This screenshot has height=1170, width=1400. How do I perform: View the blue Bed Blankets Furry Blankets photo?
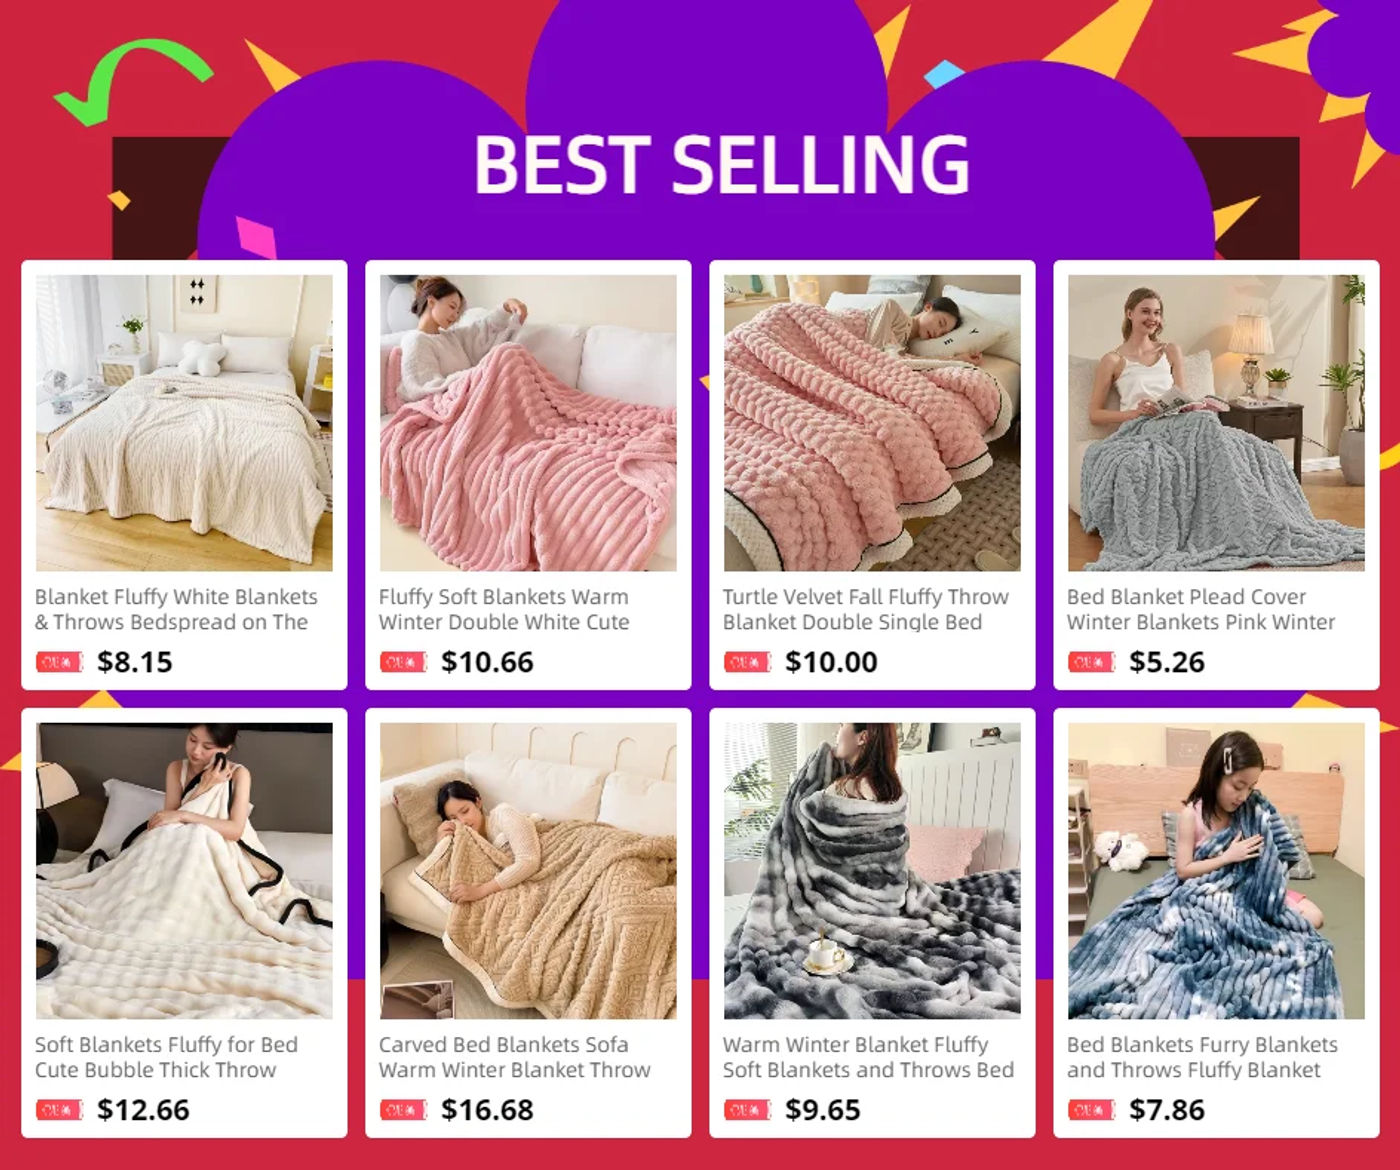tap(1216, 871)
